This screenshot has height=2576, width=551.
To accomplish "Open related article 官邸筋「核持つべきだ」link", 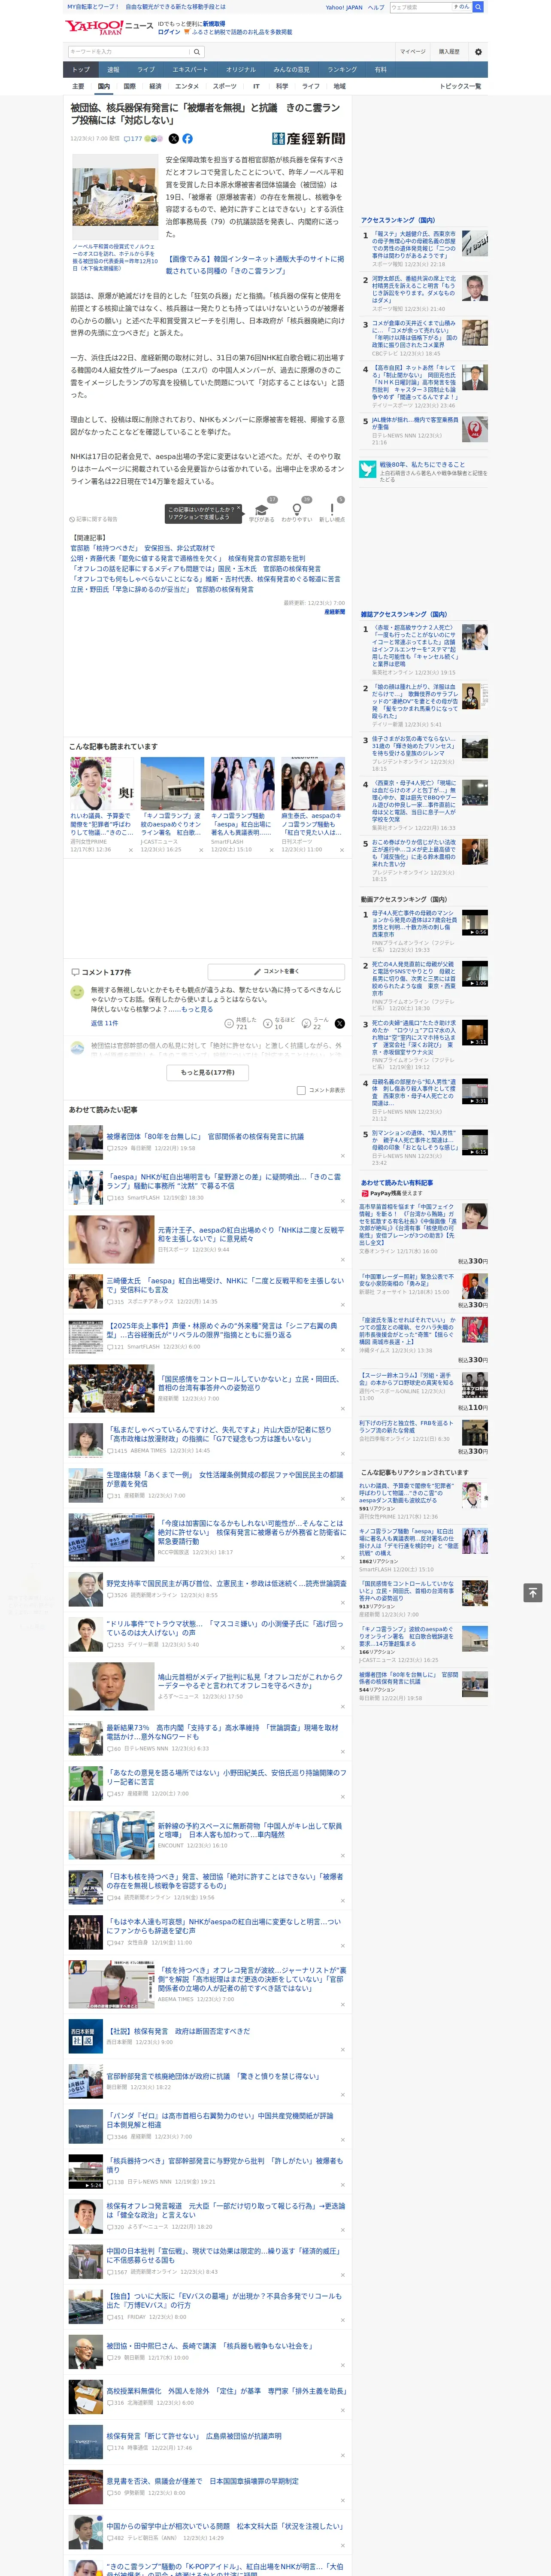I will coord(142,548).
